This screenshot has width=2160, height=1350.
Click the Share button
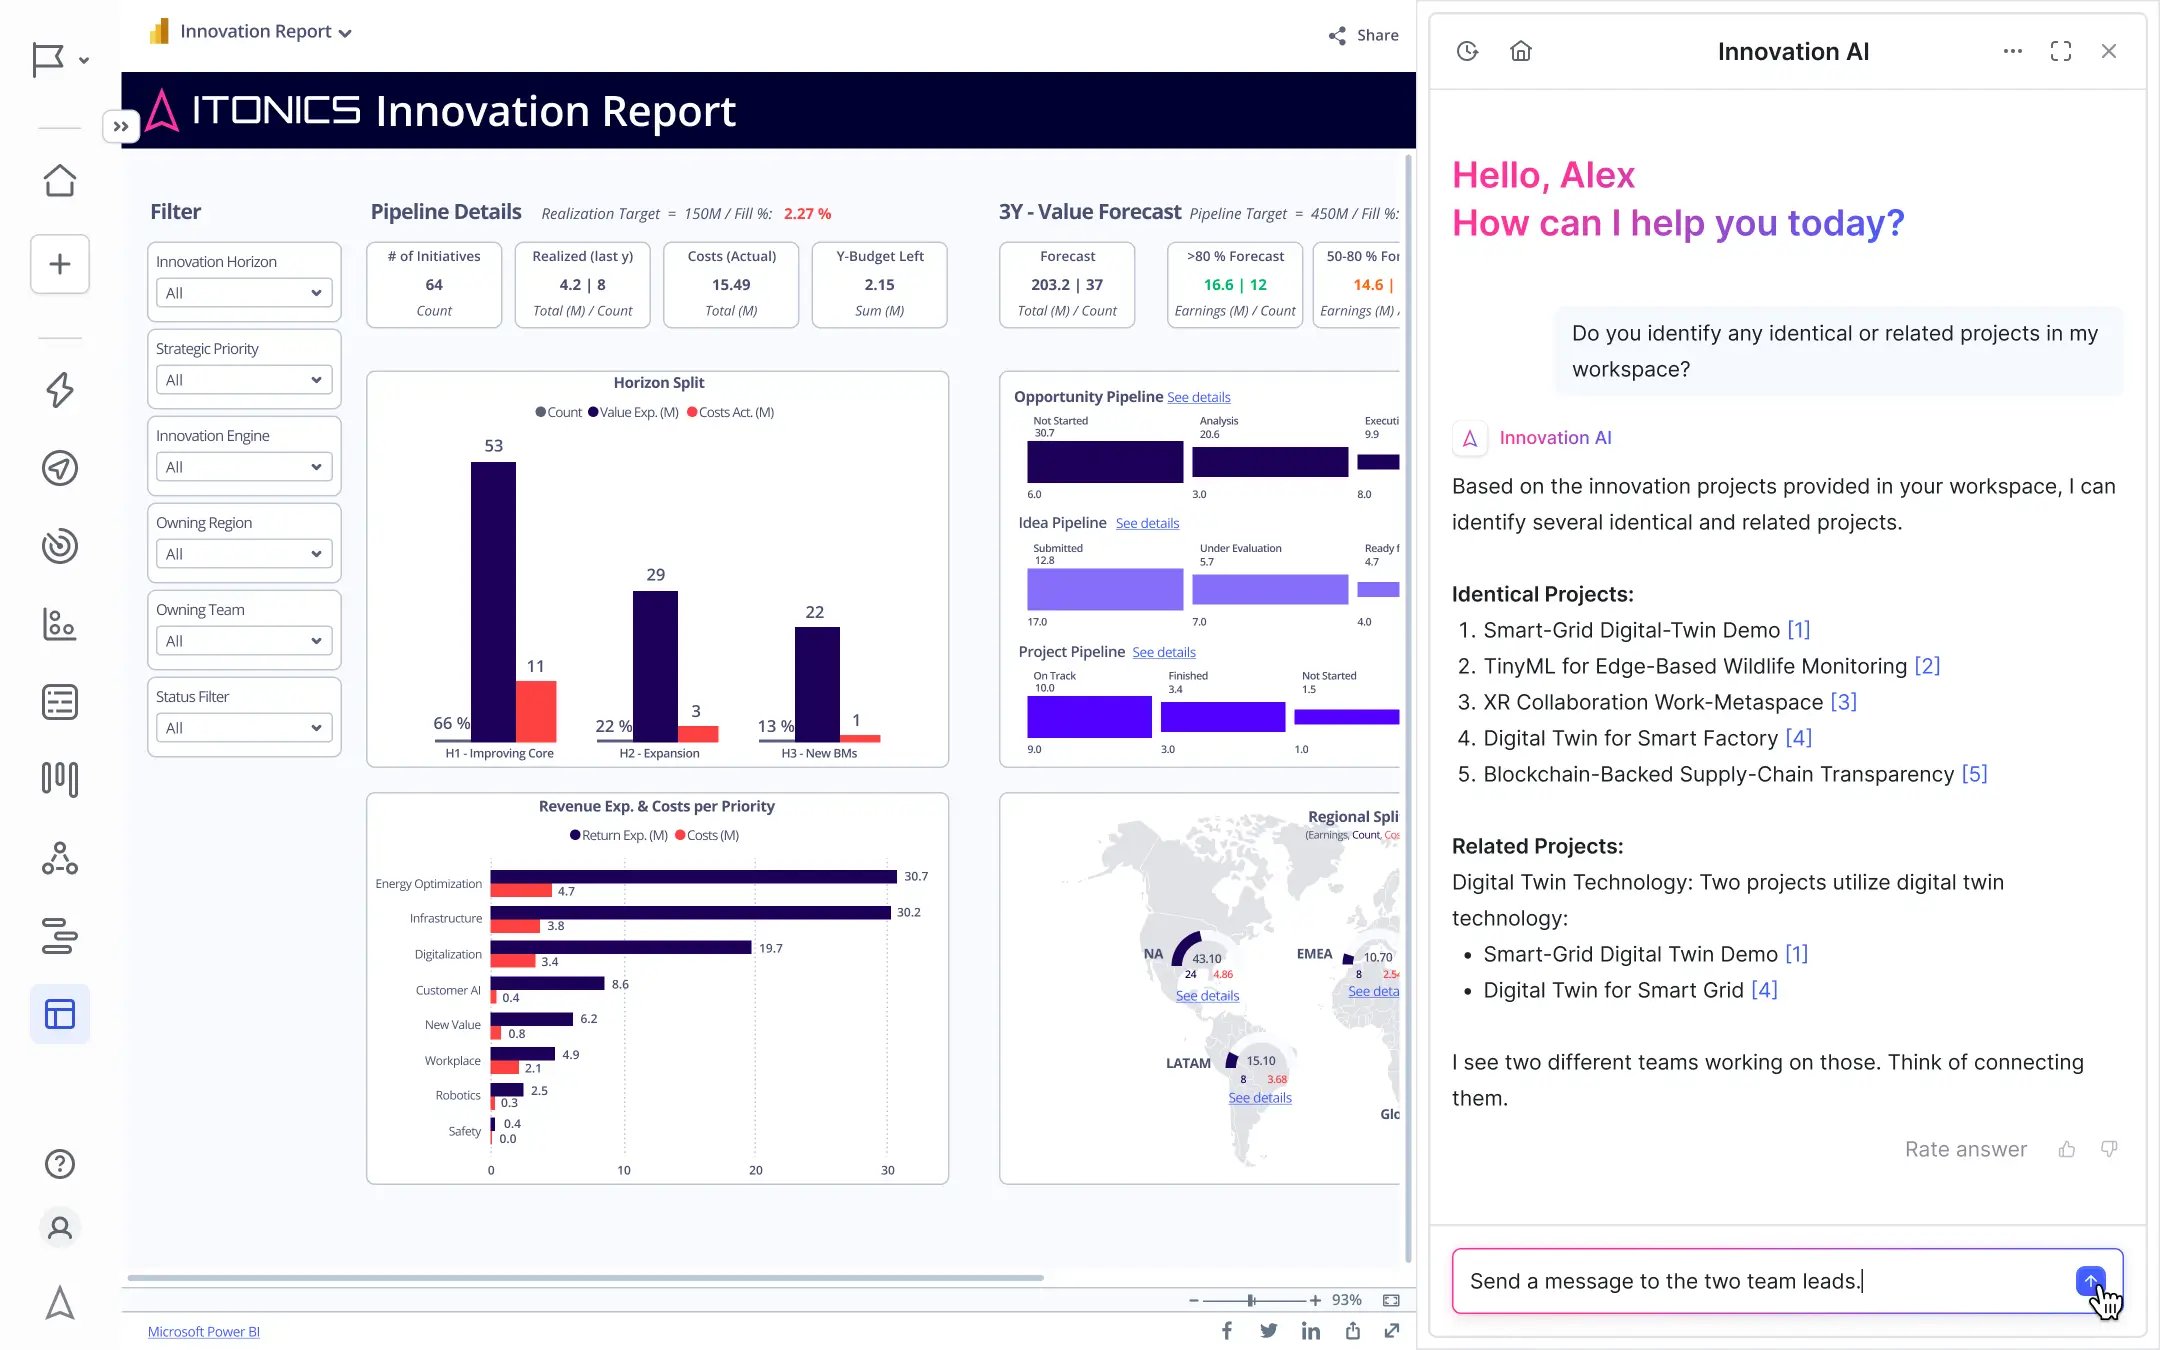coord(1363,35)
